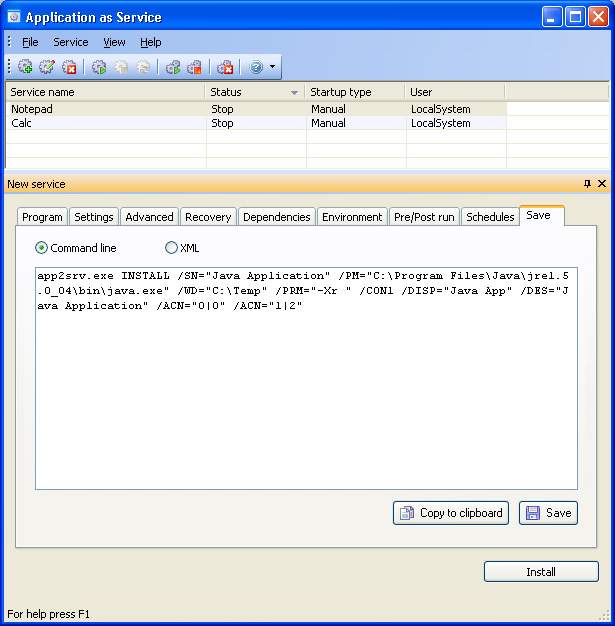Click the remove all services icon
This screenshot has width=615, height=626.
coord(225,67)
